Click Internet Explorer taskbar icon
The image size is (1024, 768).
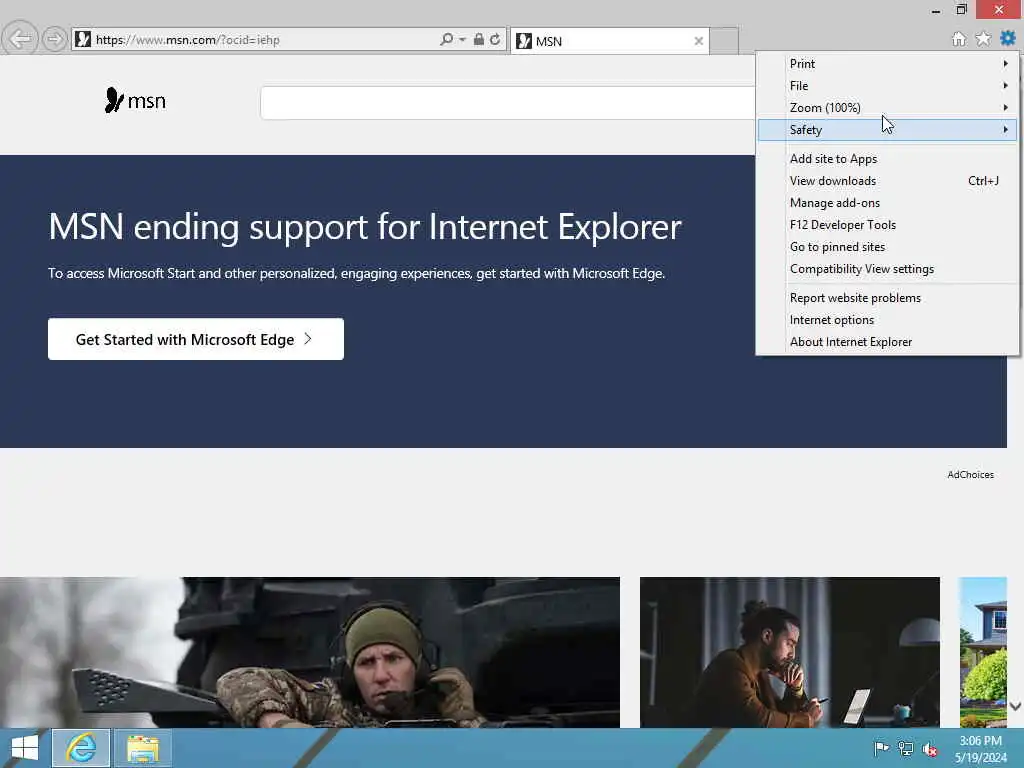click(81, 748)
